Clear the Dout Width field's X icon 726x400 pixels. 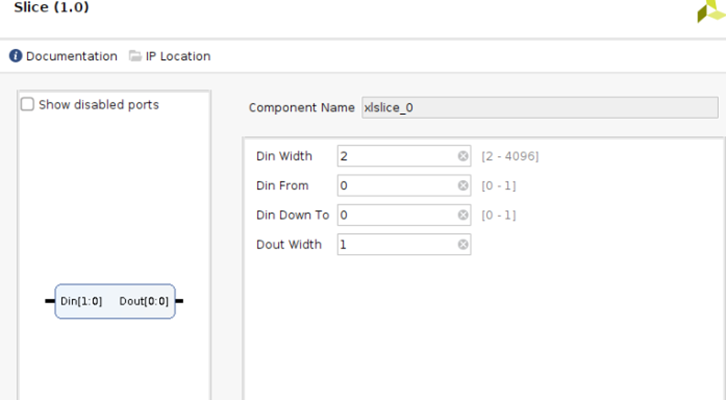tap(463, 245)
